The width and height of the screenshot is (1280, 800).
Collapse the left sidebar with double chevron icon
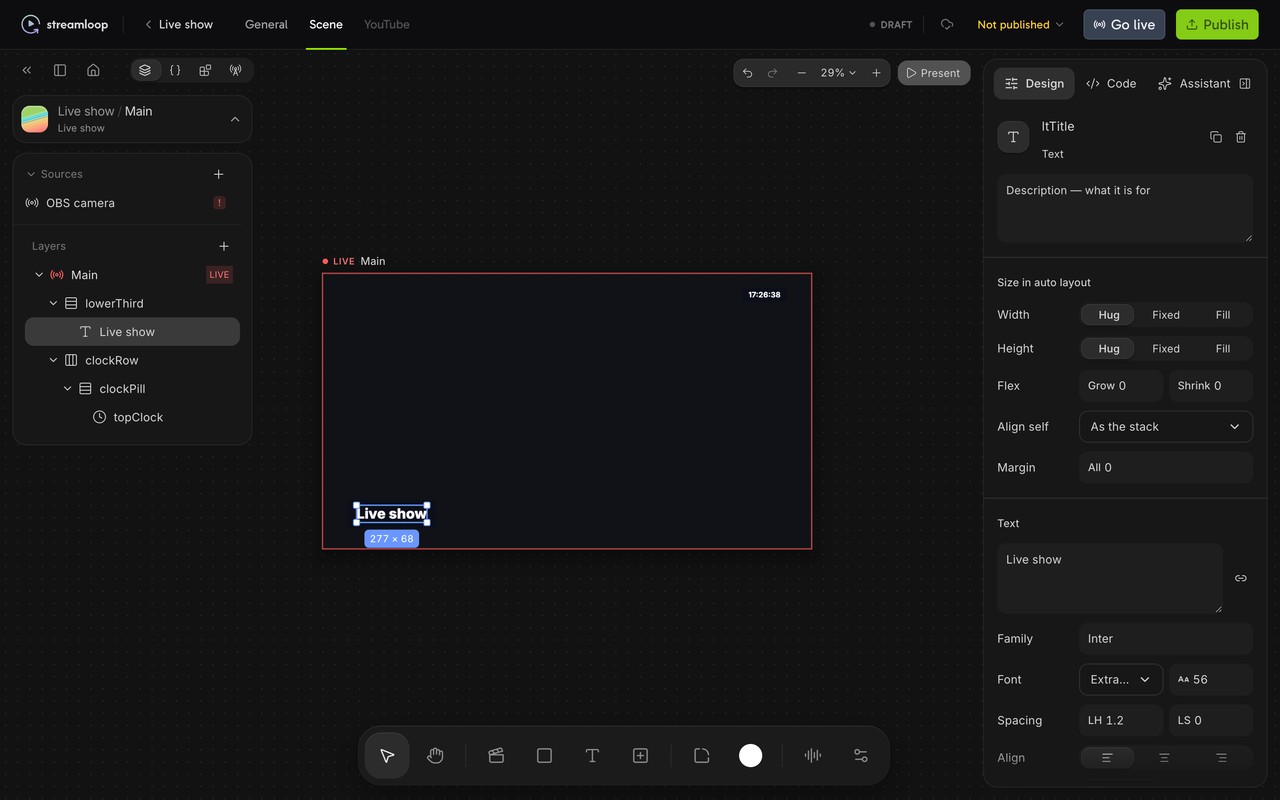pos(27,70)
